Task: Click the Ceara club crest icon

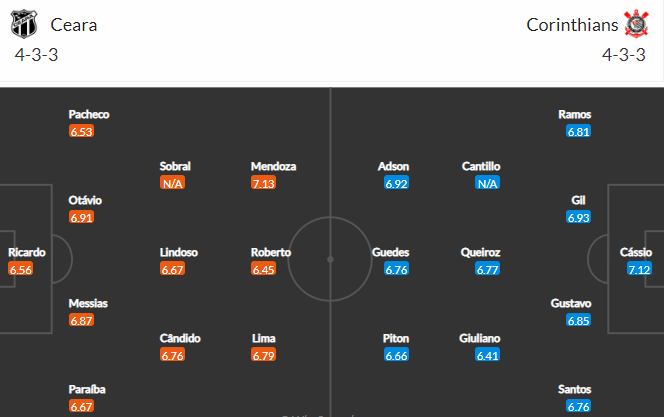Action: tap(24, 24)
